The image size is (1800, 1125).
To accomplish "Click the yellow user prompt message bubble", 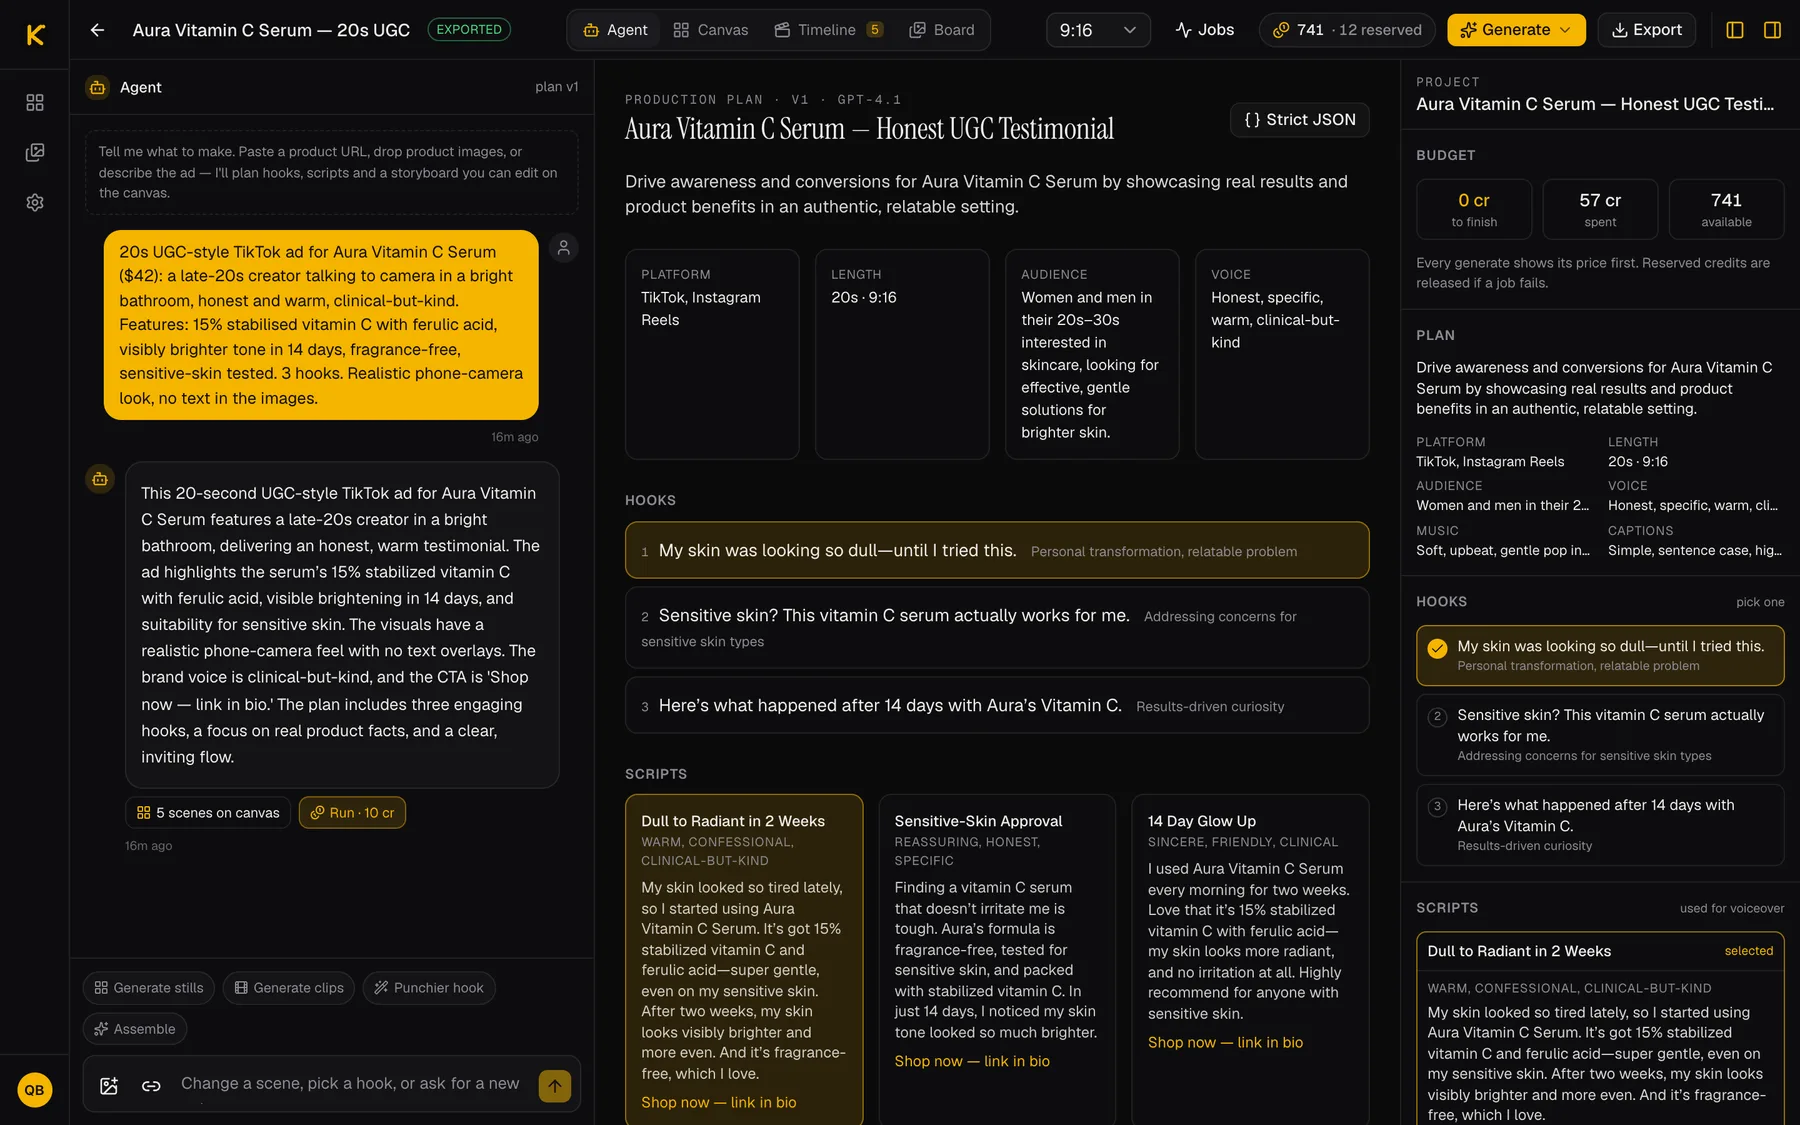I will 321,325.
